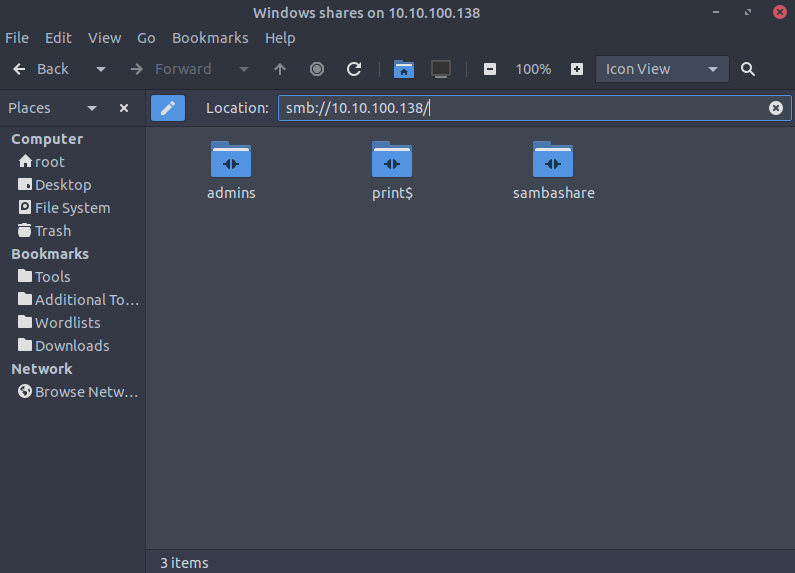This screenshot has width=795, height=573.
Task: Close the Places sidebar
Action: pos(124,108)
